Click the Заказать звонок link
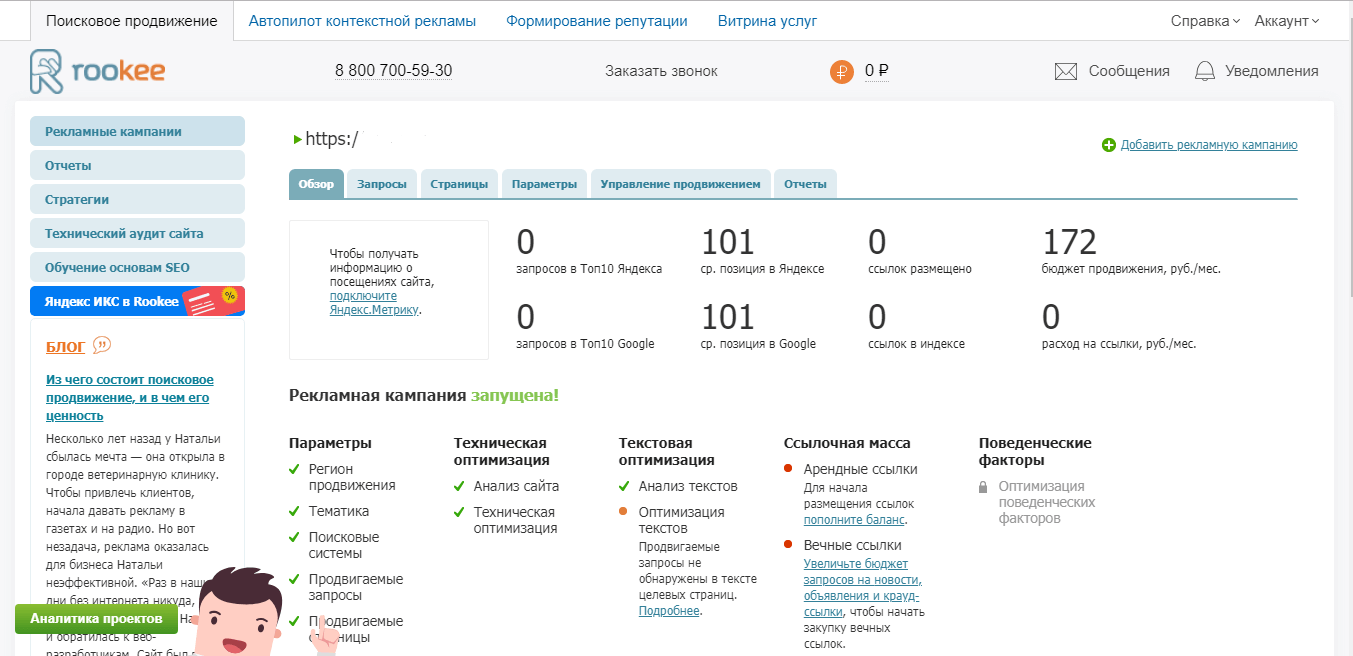Image resolution: width=1353 pixels, height=656 pixels. pyautogui.click(x=661, y=71)
